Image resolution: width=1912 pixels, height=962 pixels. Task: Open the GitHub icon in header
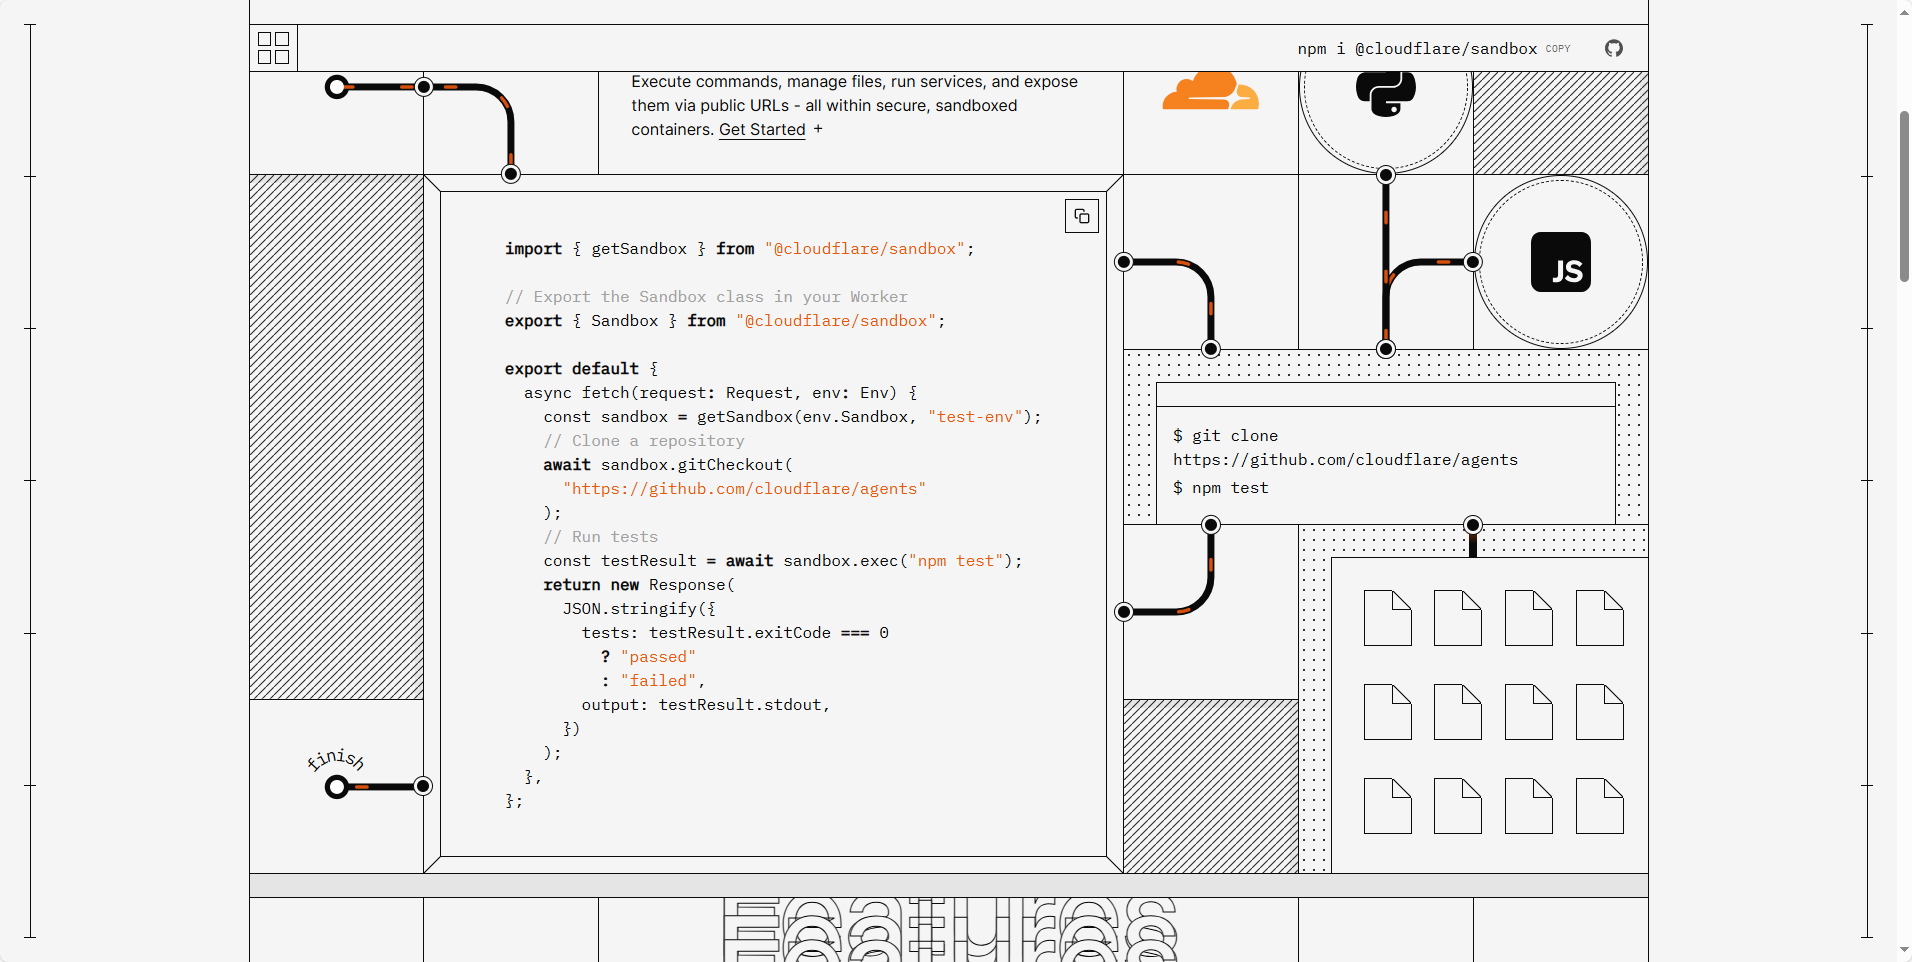(x=1613, y=48)
